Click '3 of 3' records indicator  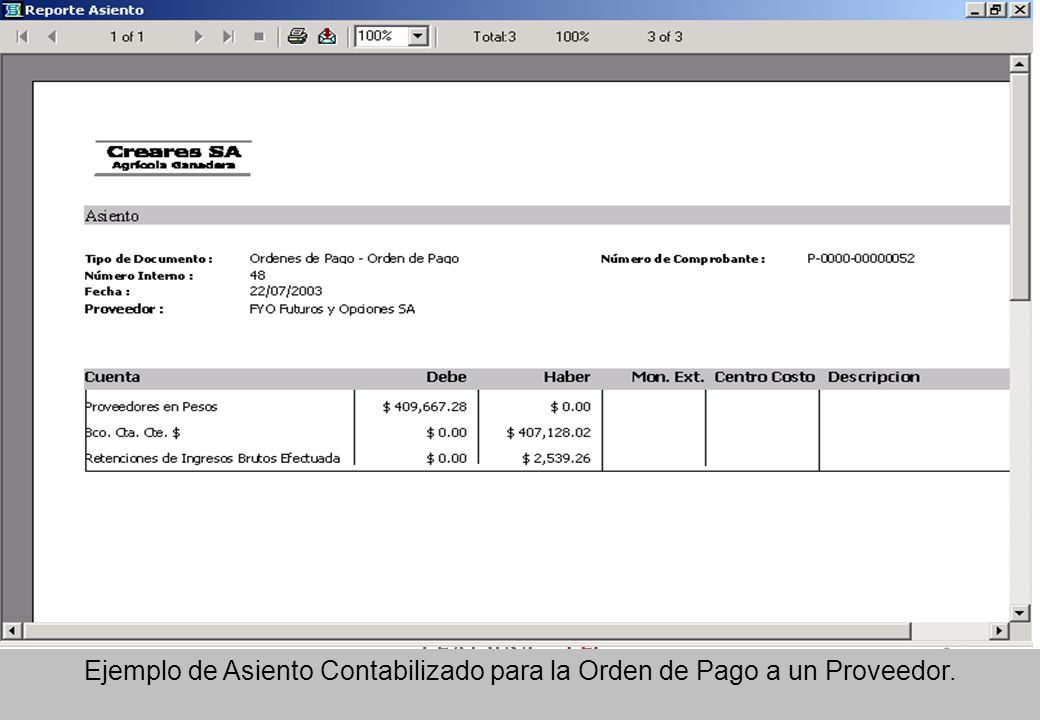pos(665,36)
